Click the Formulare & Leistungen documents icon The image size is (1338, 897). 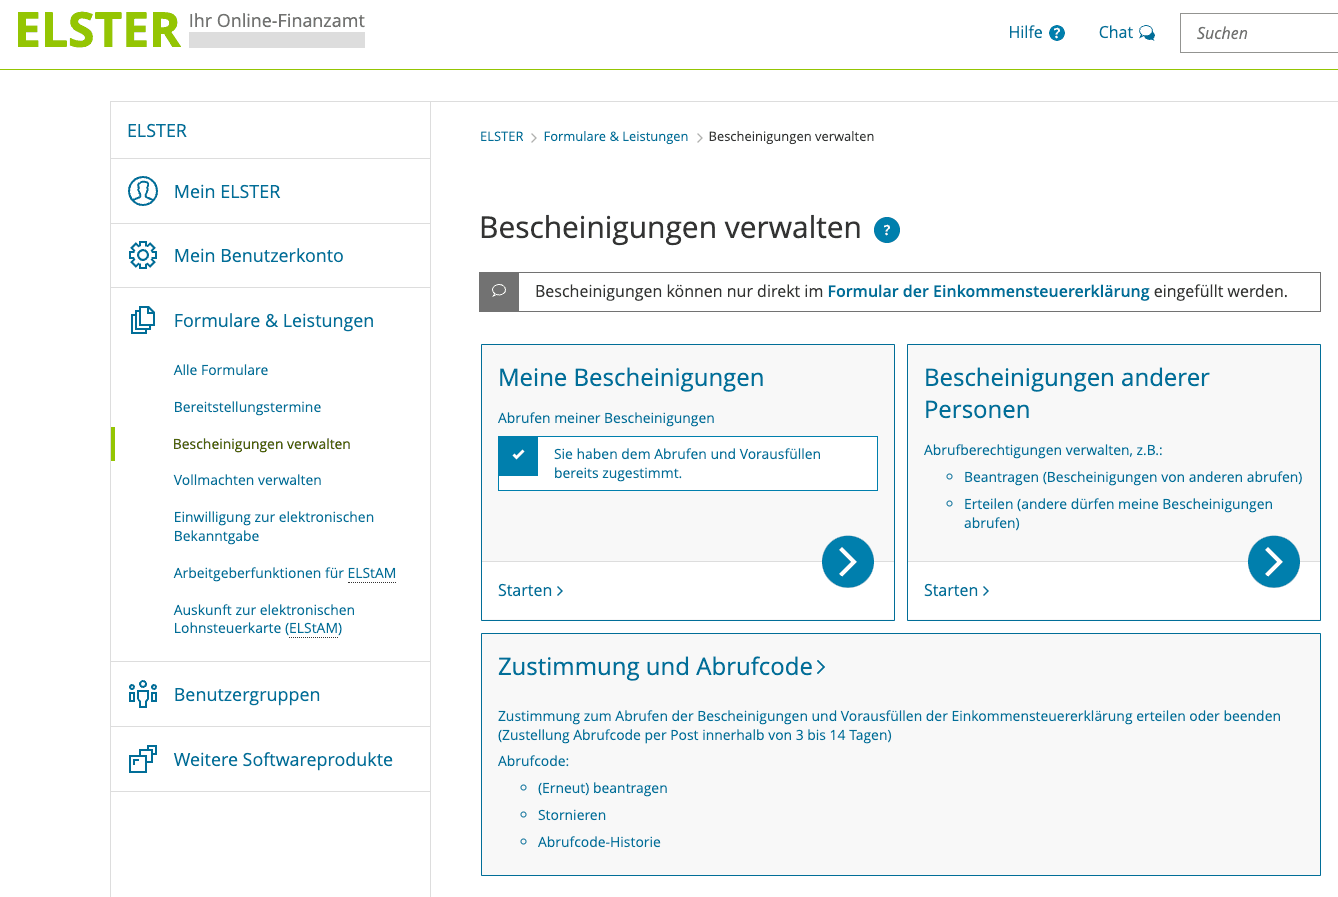click(x=143, y=320)
